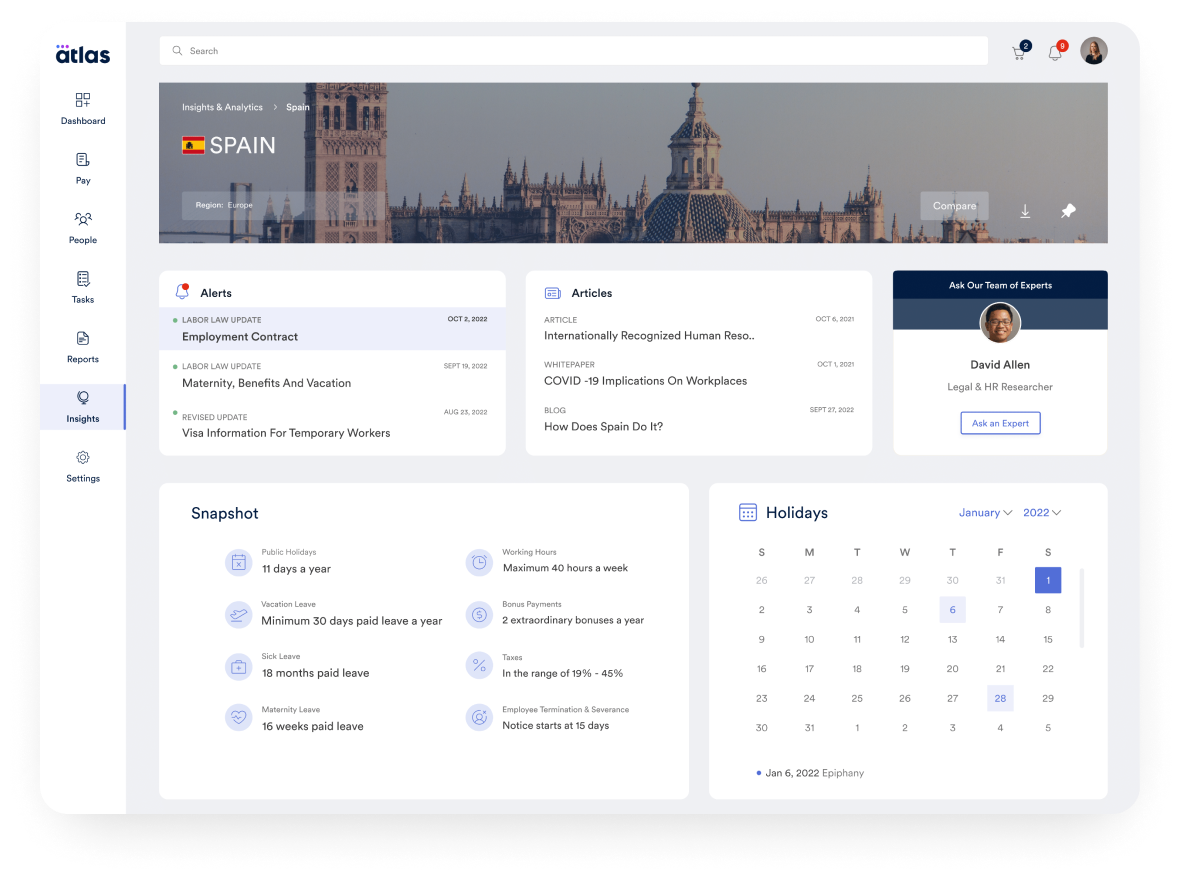Select the Spain breadcrumb item

tap(297, 107)
